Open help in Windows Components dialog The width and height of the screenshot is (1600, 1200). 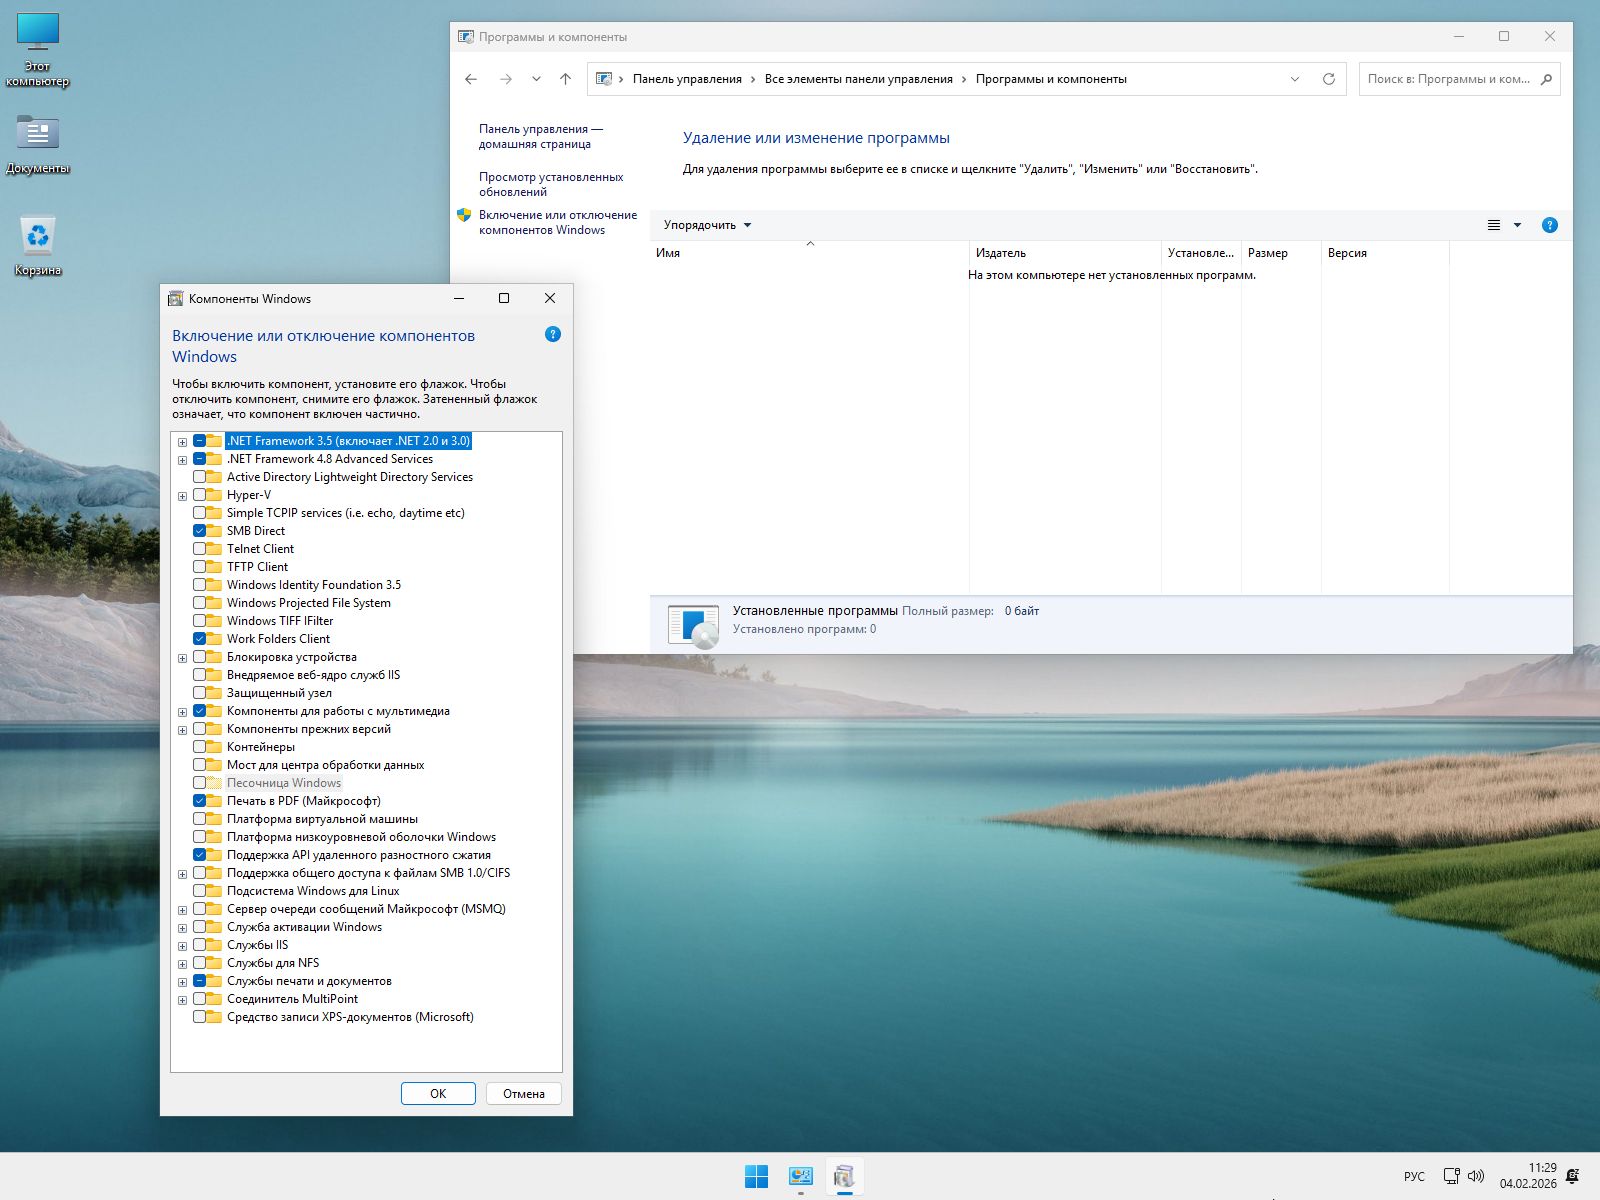(552, 335)
